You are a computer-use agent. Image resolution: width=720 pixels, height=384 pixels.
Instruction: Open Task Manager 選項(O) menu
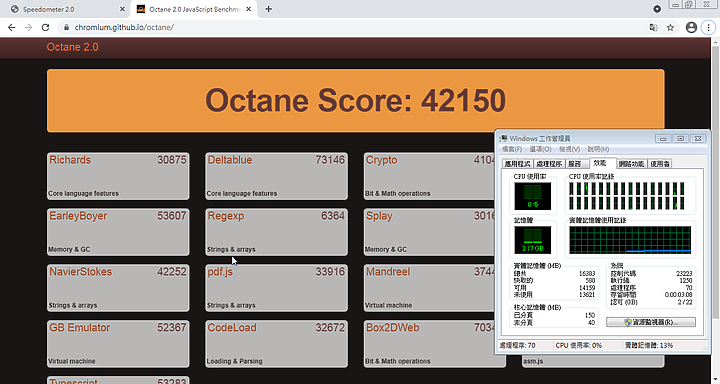(540, 149)
